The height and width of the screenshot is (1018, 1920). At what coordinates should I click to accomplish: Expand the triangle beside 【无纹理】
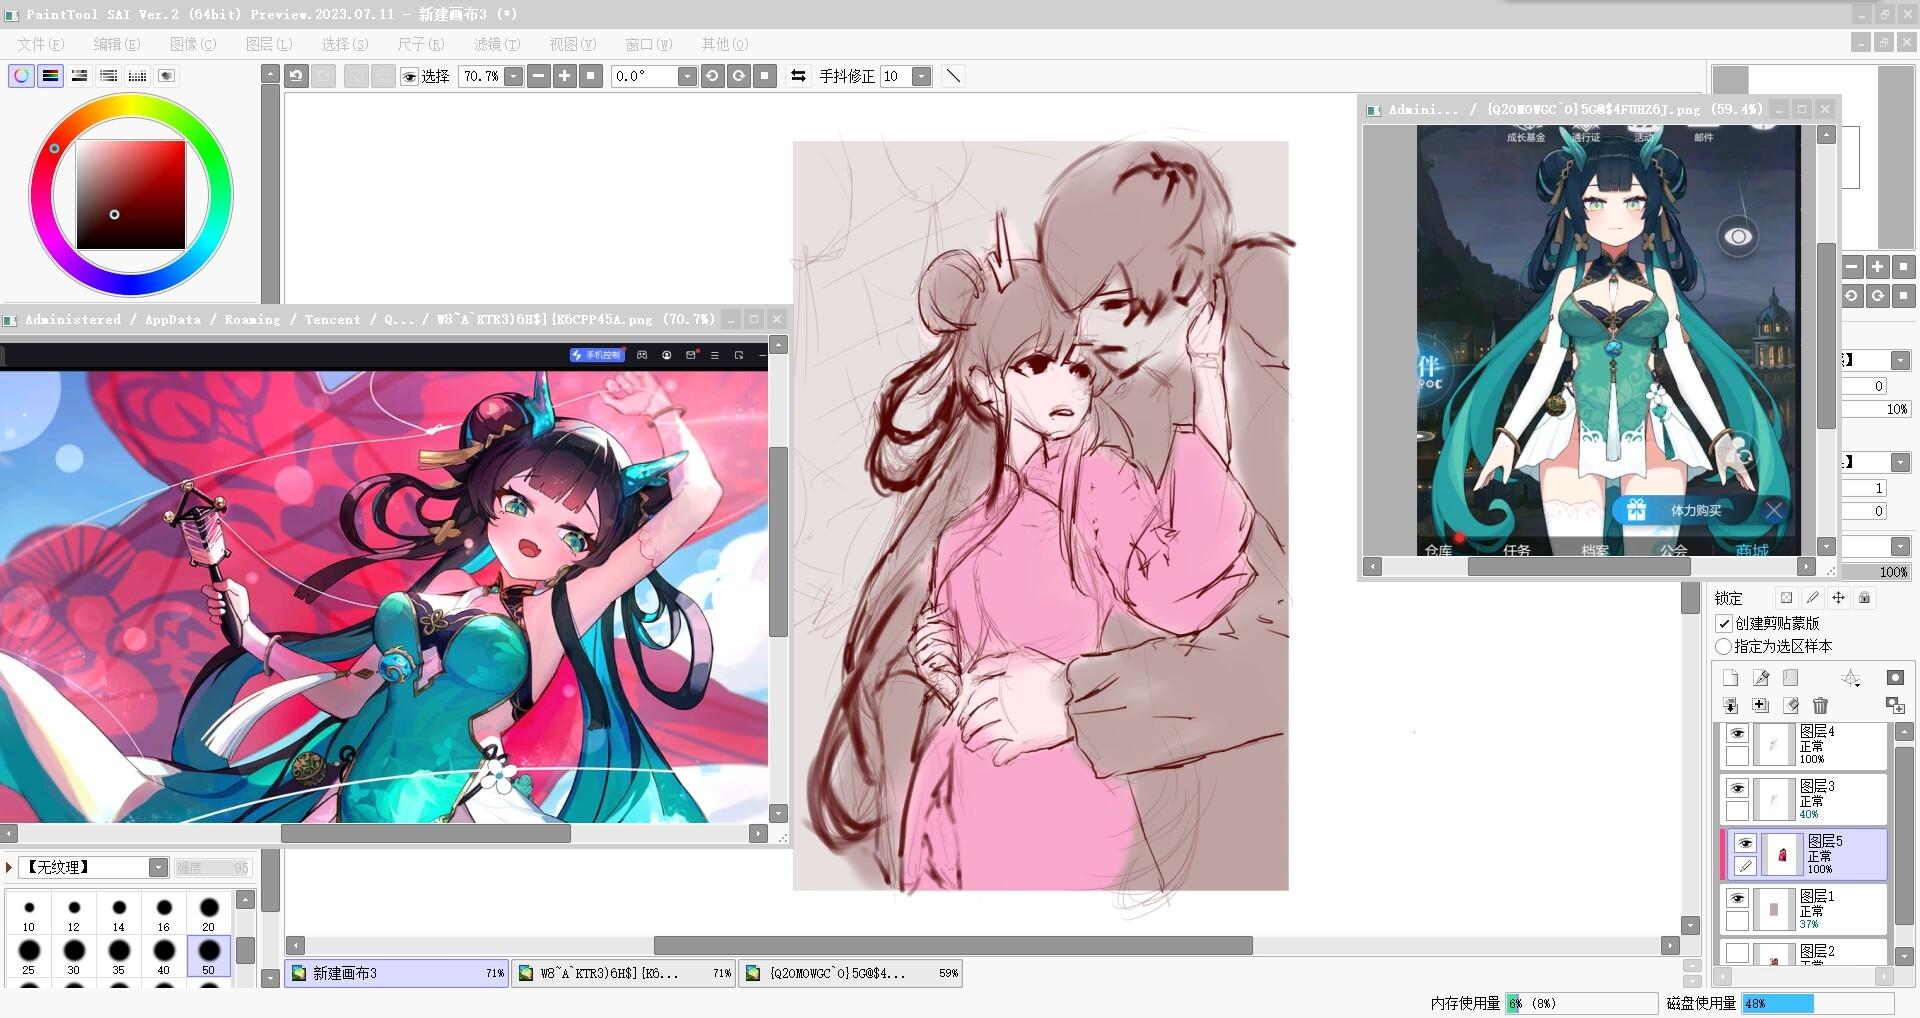pyautogui.click(x=9, y=868)
